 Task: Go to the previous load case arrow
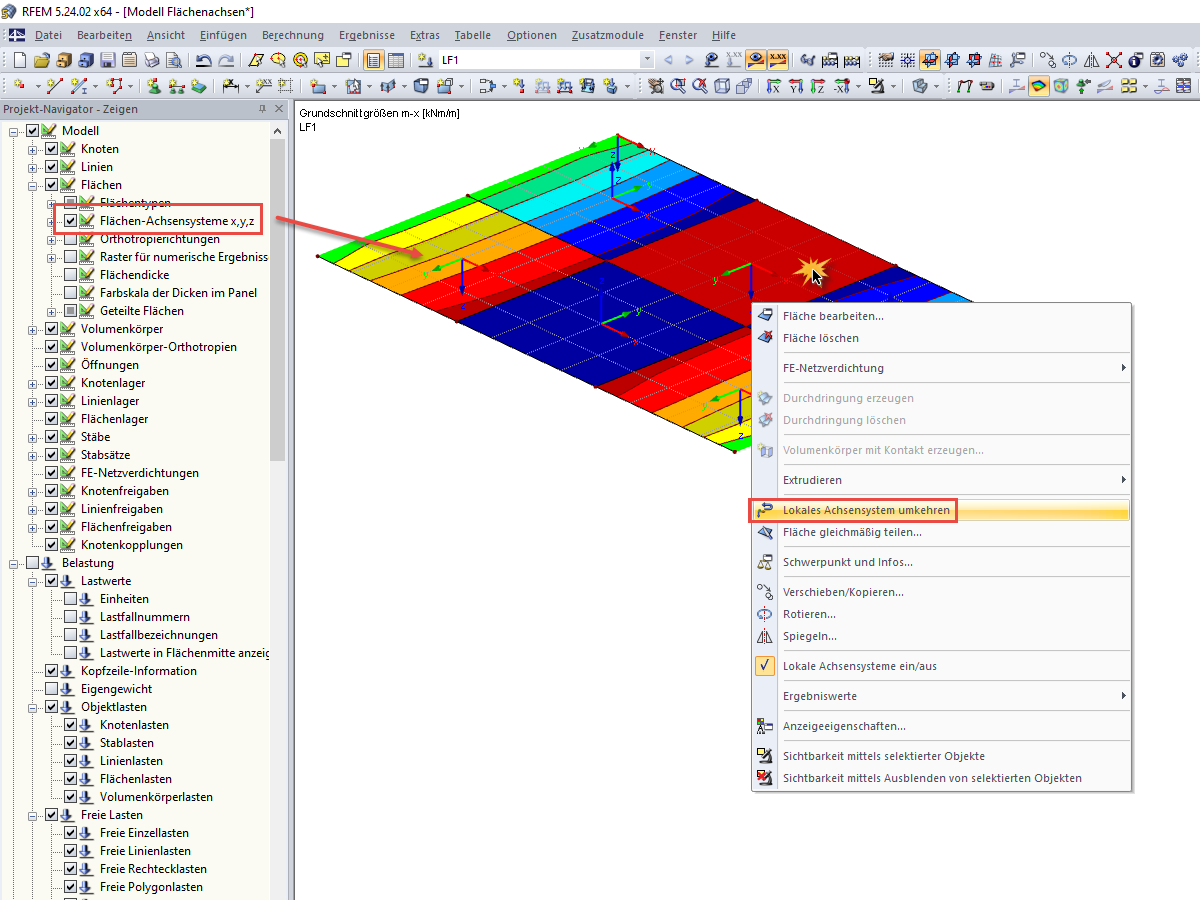point(668,60)
